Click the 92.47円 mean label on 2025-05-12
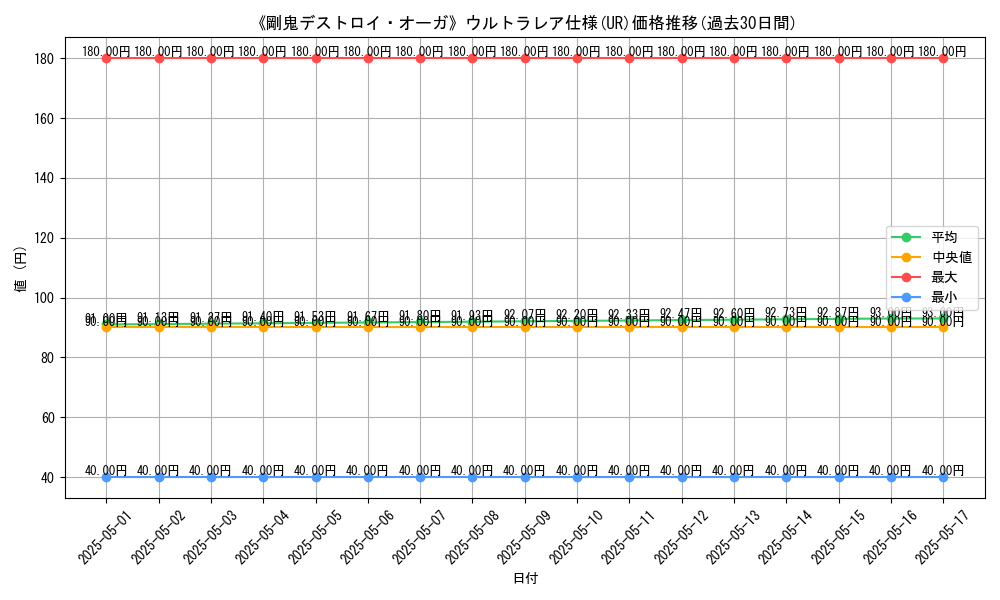The height and width of the screenshot is (600, 1000). point(682,313)
